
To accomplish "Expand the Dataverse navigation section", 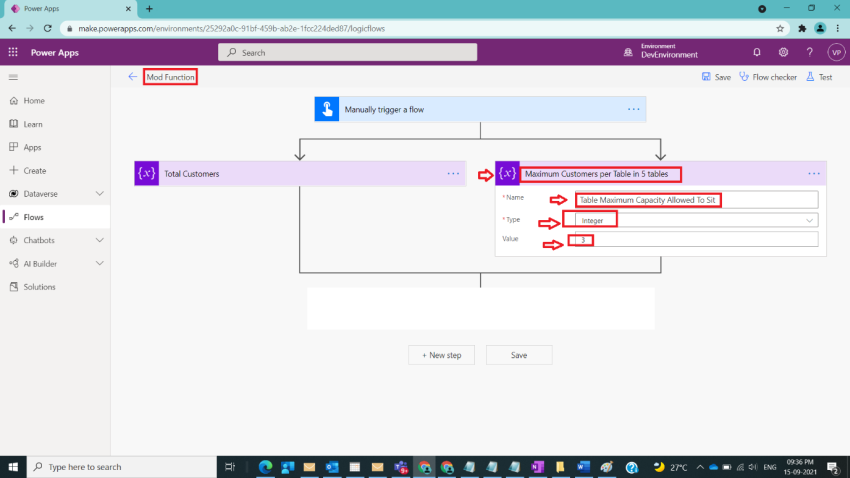I will [100, 193].
